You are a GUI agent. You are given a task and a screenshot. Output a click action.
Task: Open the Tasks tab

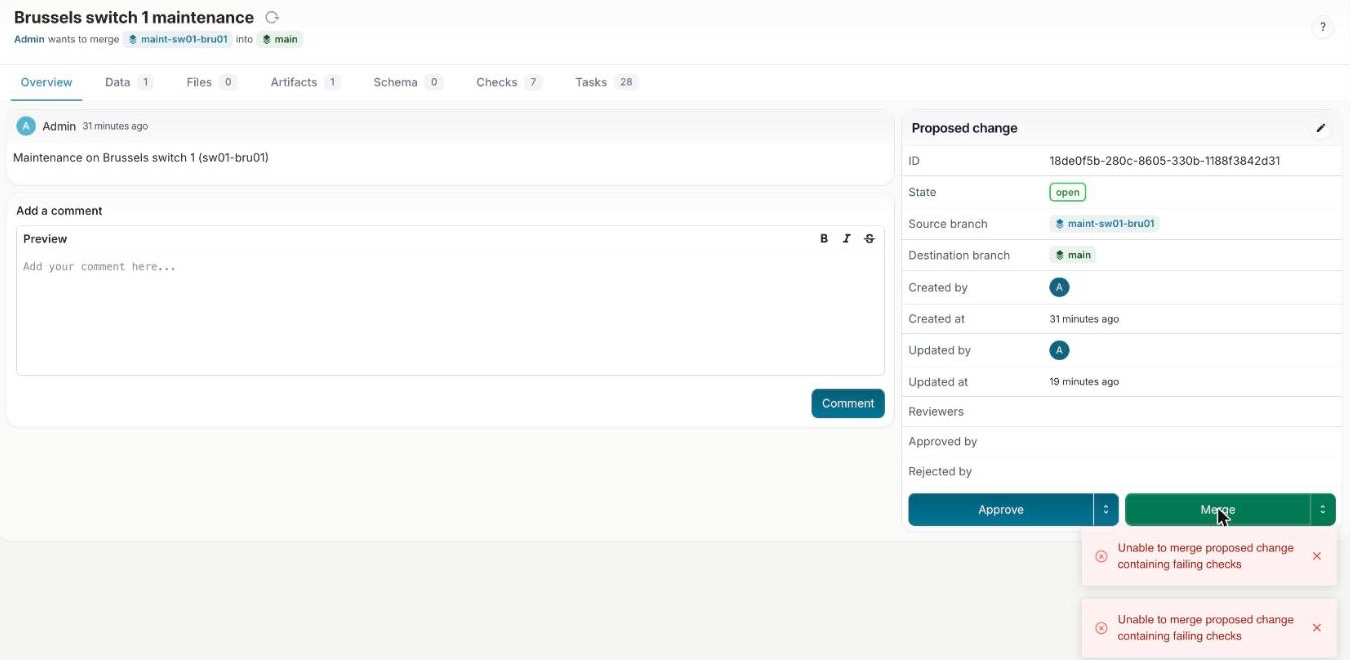[607, 82]
